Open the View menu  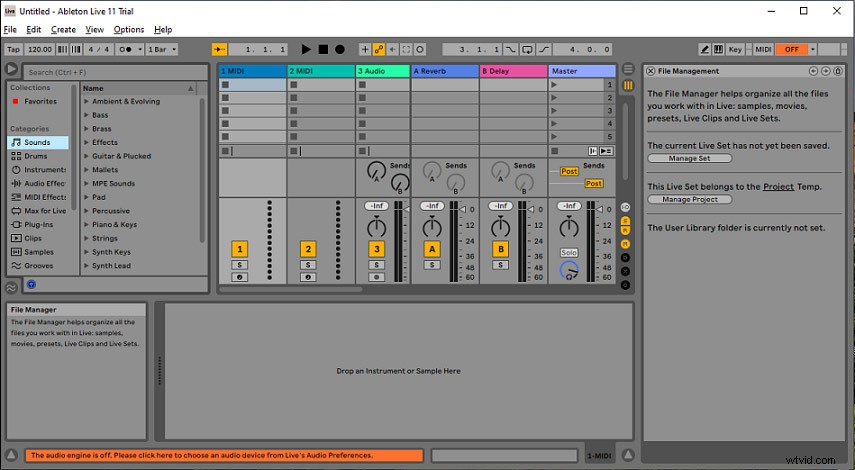coord(94,29)
